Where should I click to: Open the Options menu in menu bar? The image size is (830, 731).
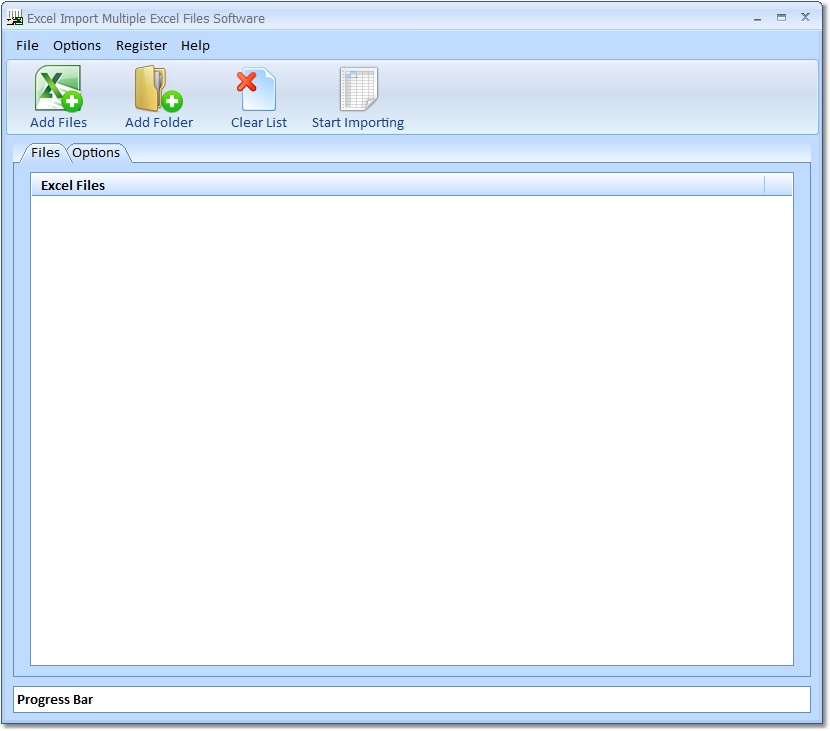point(77,46)
